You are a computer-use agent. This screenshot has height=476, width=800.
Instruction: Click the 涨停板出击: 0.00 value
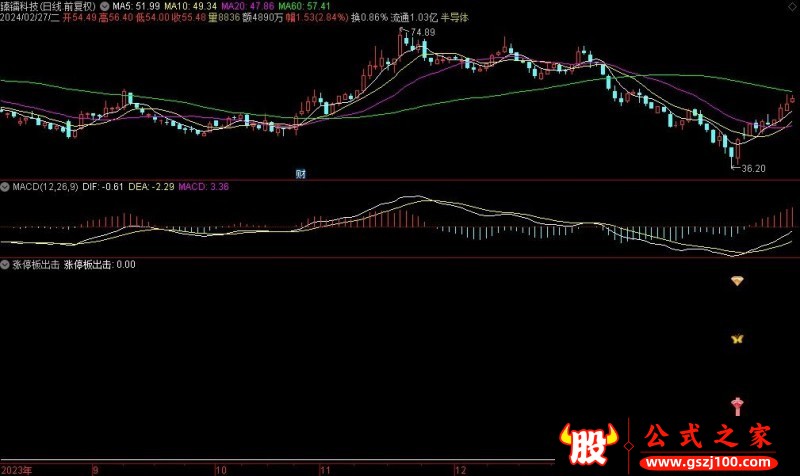[100, 264]
